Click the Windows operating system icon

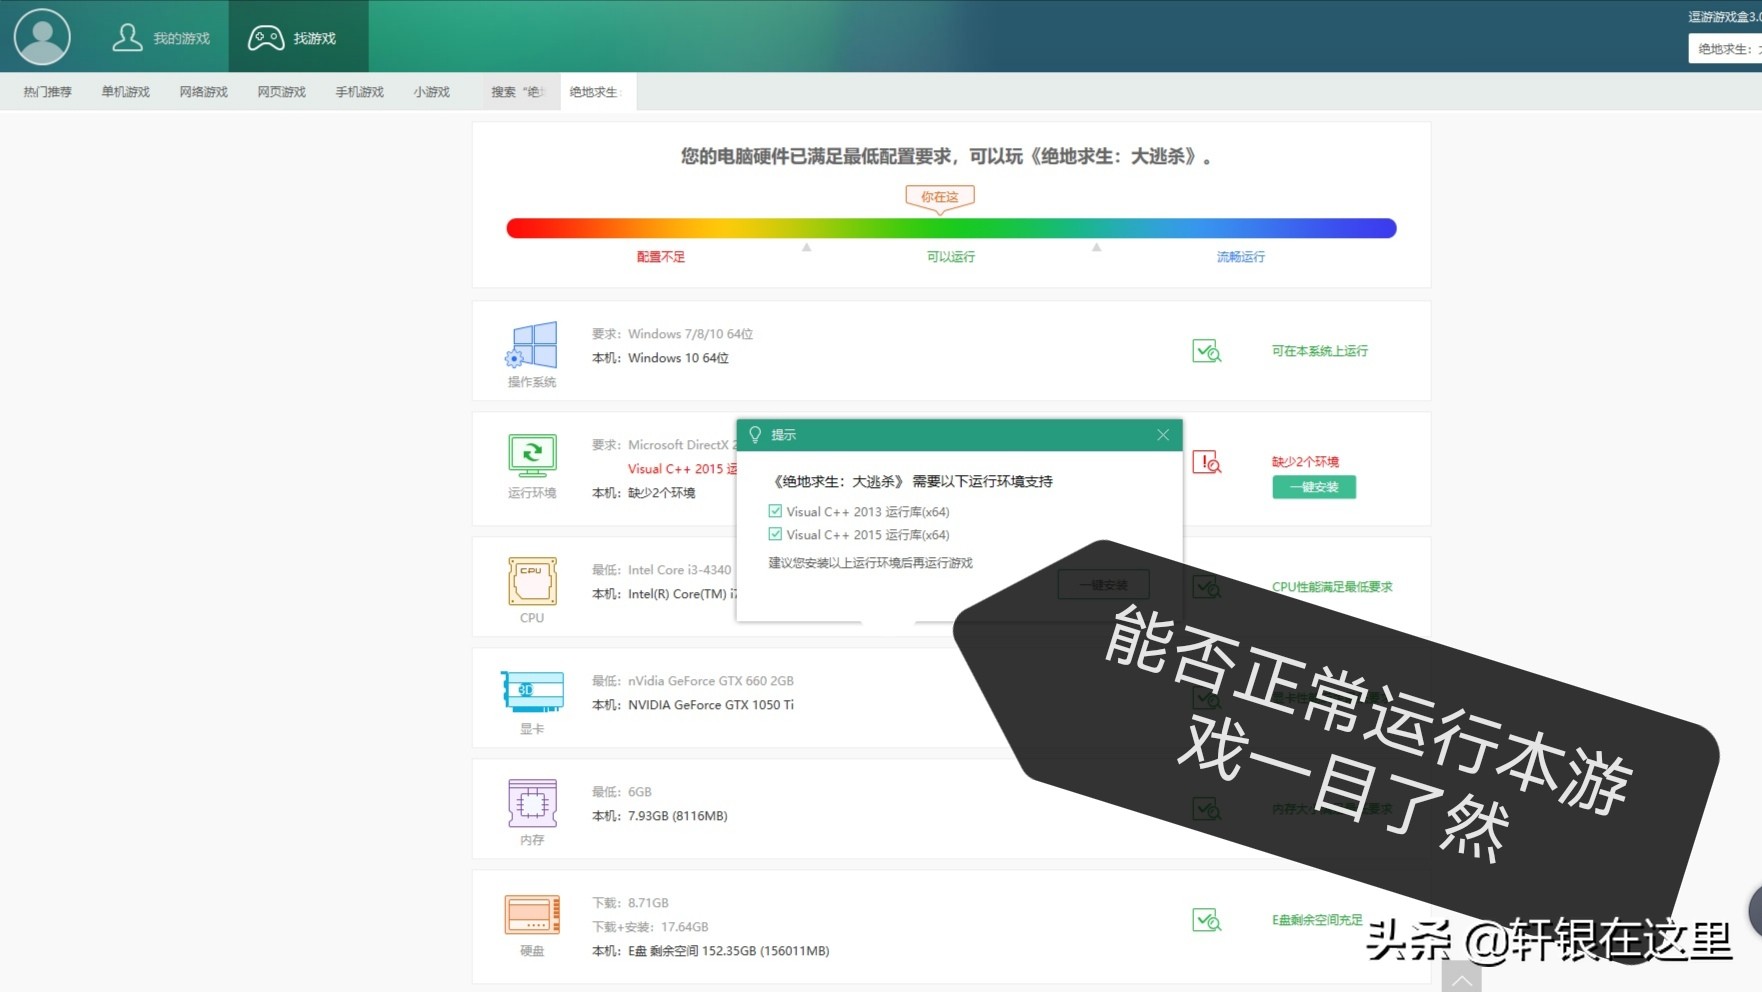tap(532, 346)
